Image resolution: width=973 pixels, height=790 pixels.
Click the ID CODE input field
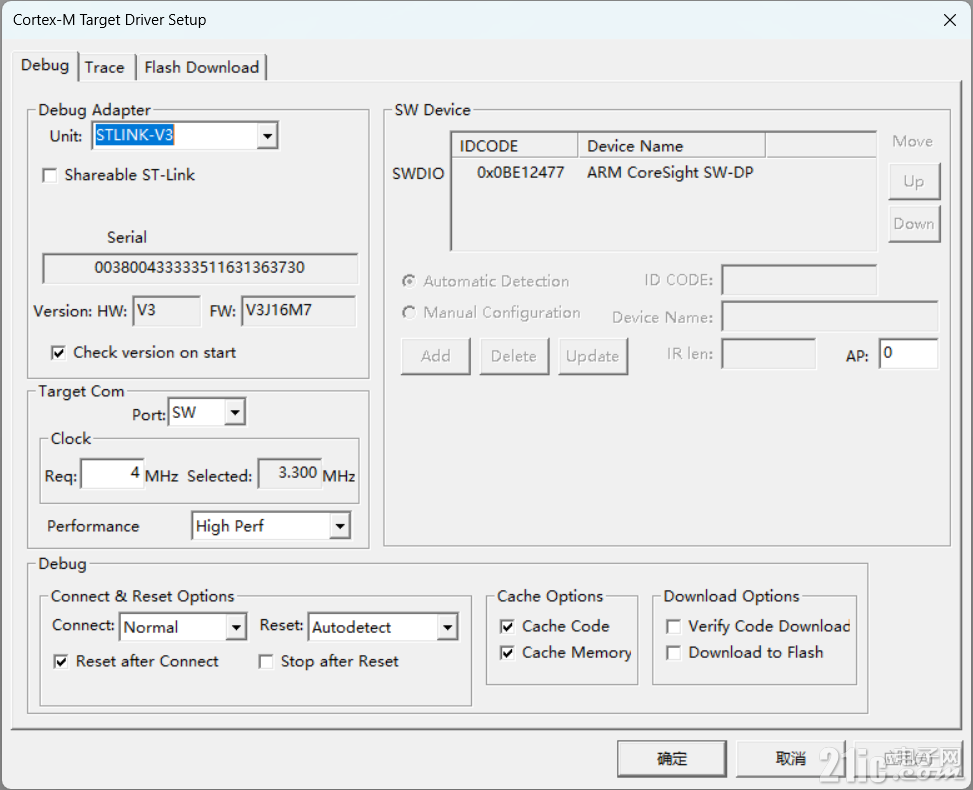799,280
